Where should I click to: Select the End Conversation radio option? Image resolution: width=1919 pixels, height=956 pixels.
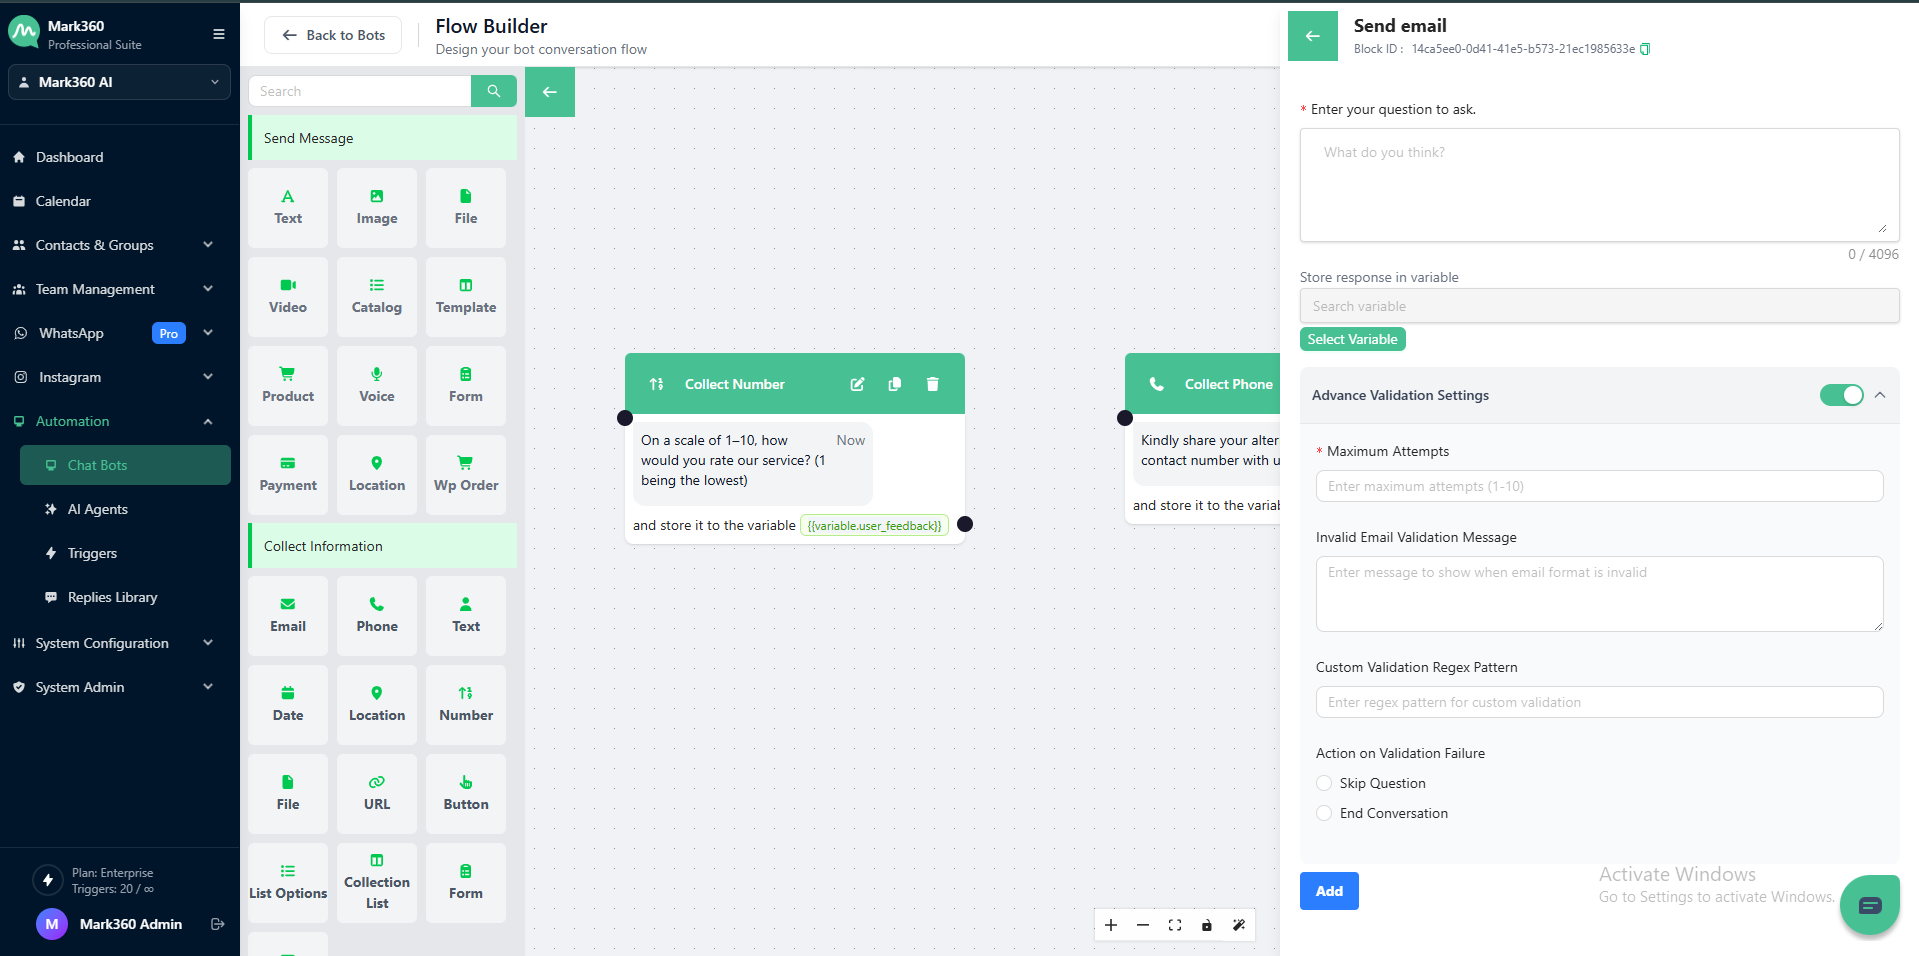tap(1324, 813)
